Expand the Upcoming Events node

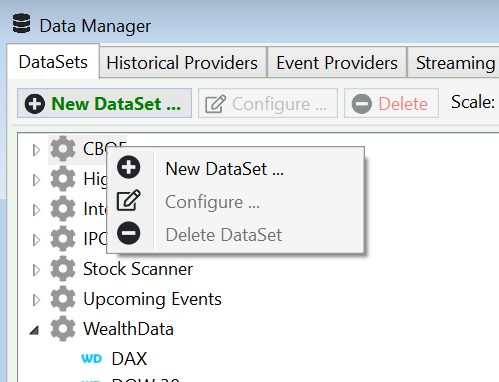tap(36, 300)
